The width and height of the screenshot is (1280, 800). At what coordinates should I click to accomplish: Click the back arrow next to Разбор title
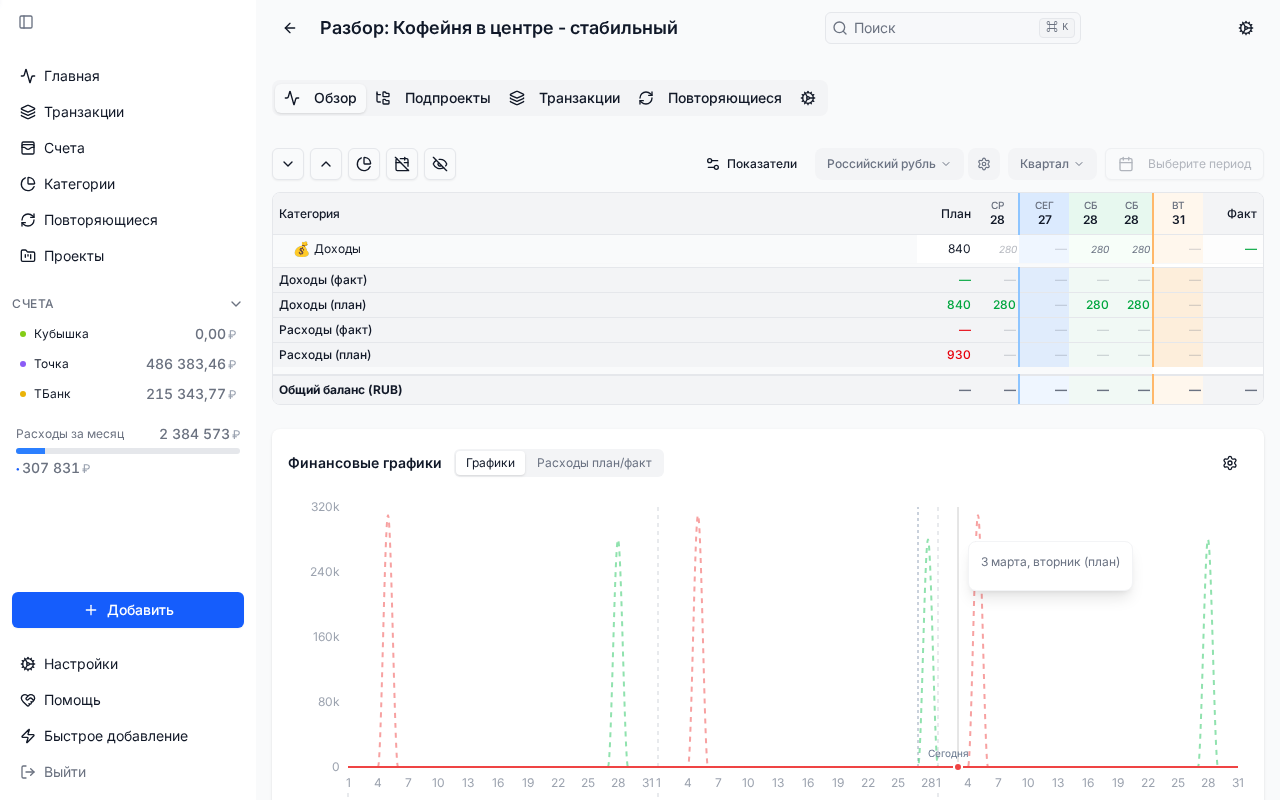pyautogui.click(x=290, y=28)
